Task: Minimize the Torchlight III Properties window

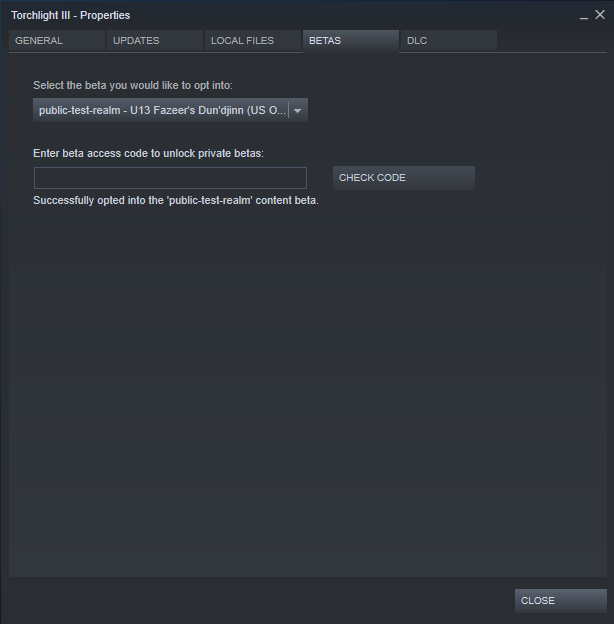Action: (x=583, y=16)
